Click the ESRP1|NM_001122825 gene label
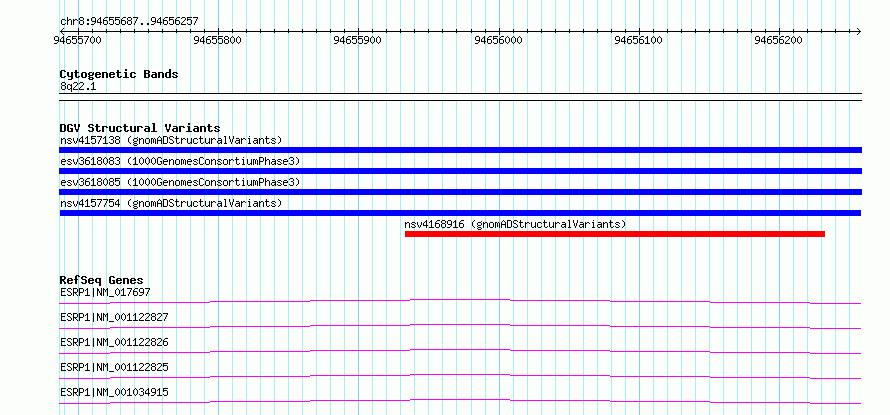This screenshot has width=890, height=415. pyautogui.click(x=114, y=367)
